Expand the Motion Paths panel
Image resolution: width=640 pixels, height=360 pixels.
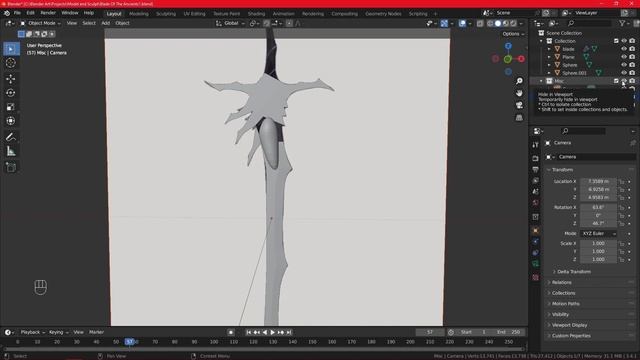coord(565,304)
